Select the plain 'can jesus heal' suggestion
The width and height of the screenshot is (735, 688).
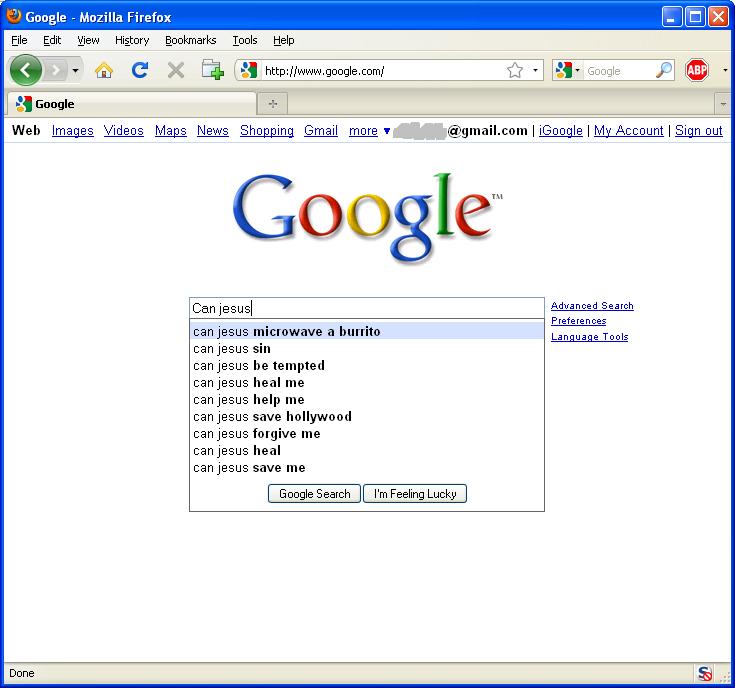(x=367, y=450)
